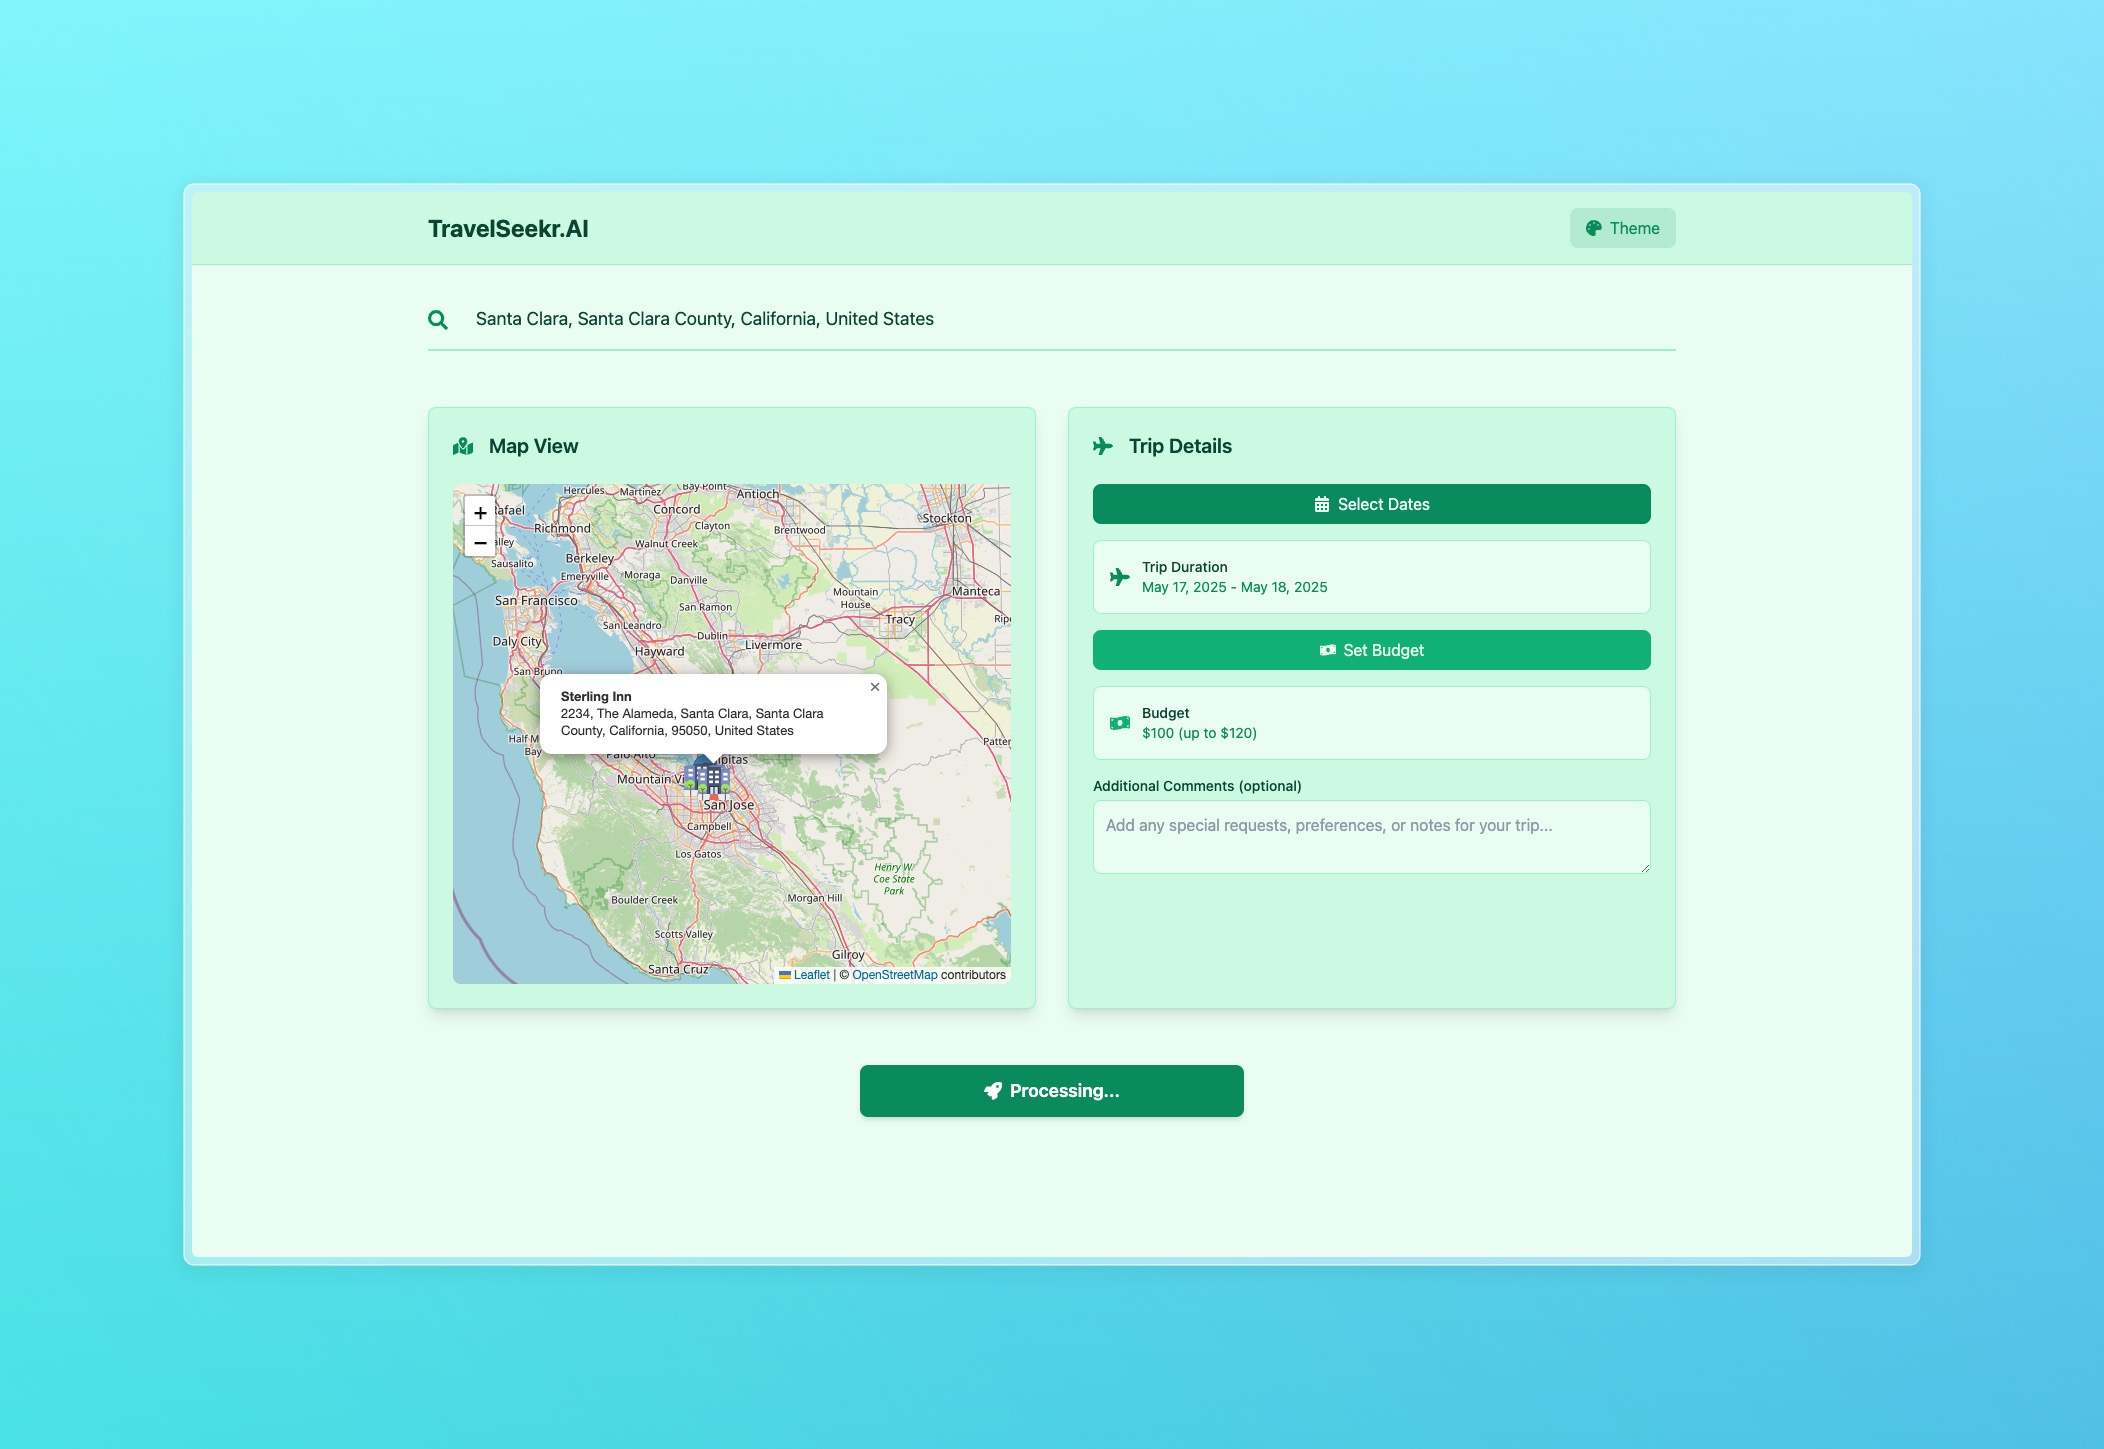Open the Leaflet attribution link
This screenshot has width=2104, height=1449.
tap(811, 975)
